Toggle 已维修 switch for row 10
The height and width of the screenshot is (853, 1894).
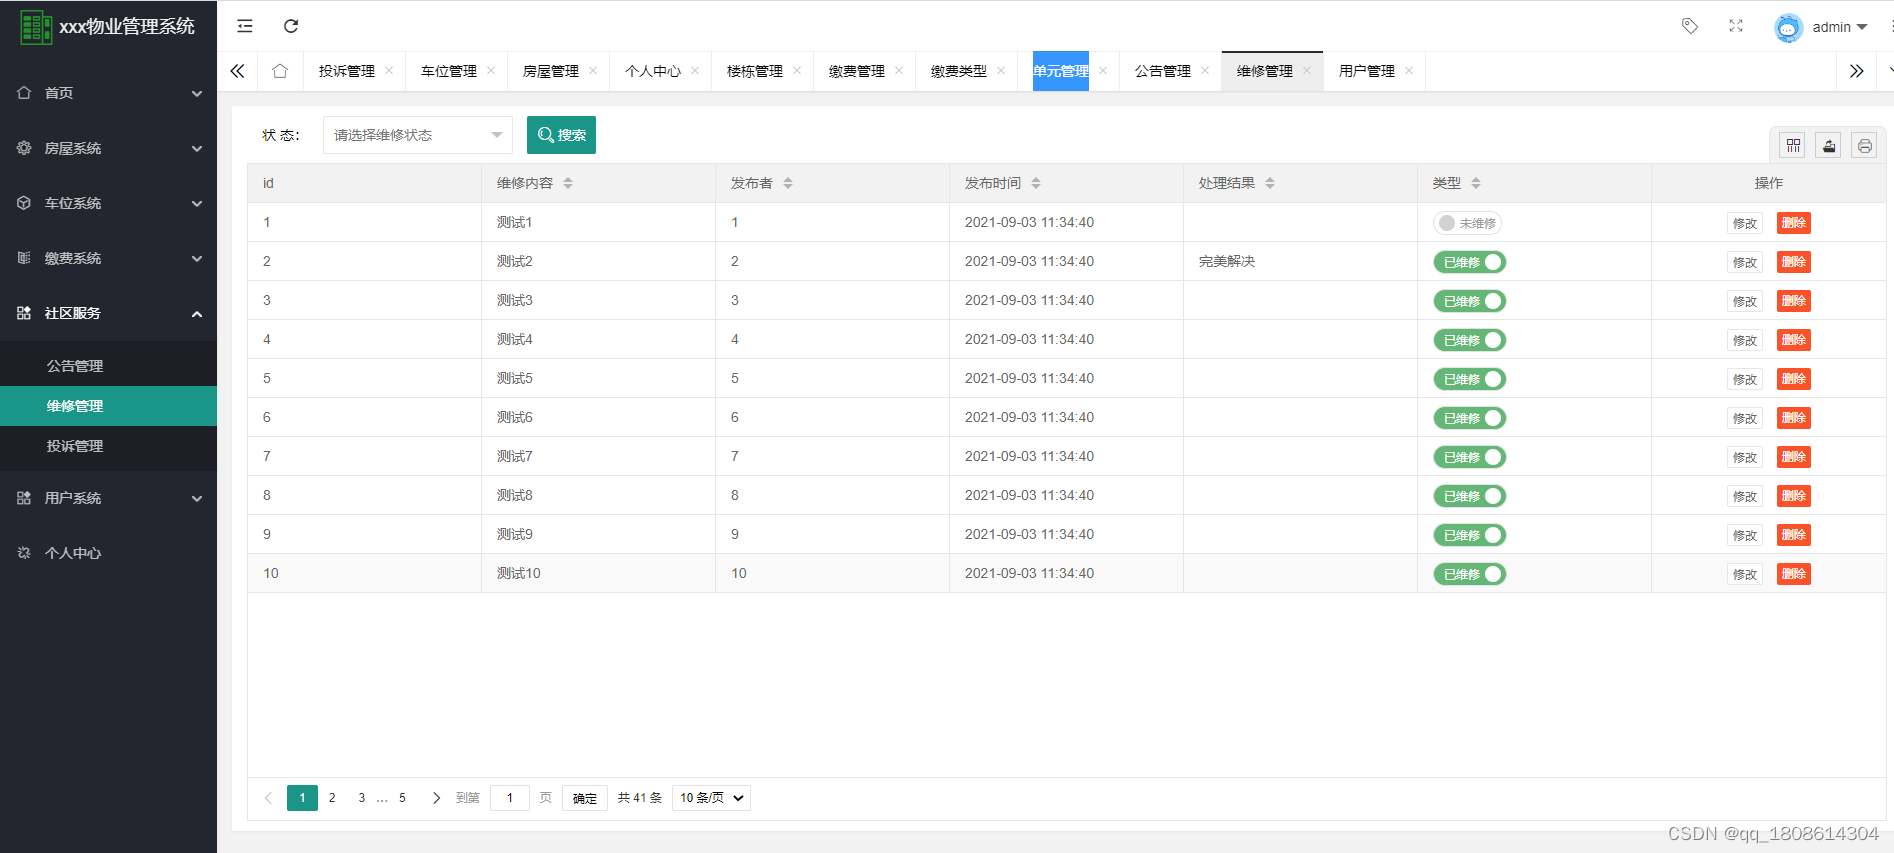[x=1469, y=574]
